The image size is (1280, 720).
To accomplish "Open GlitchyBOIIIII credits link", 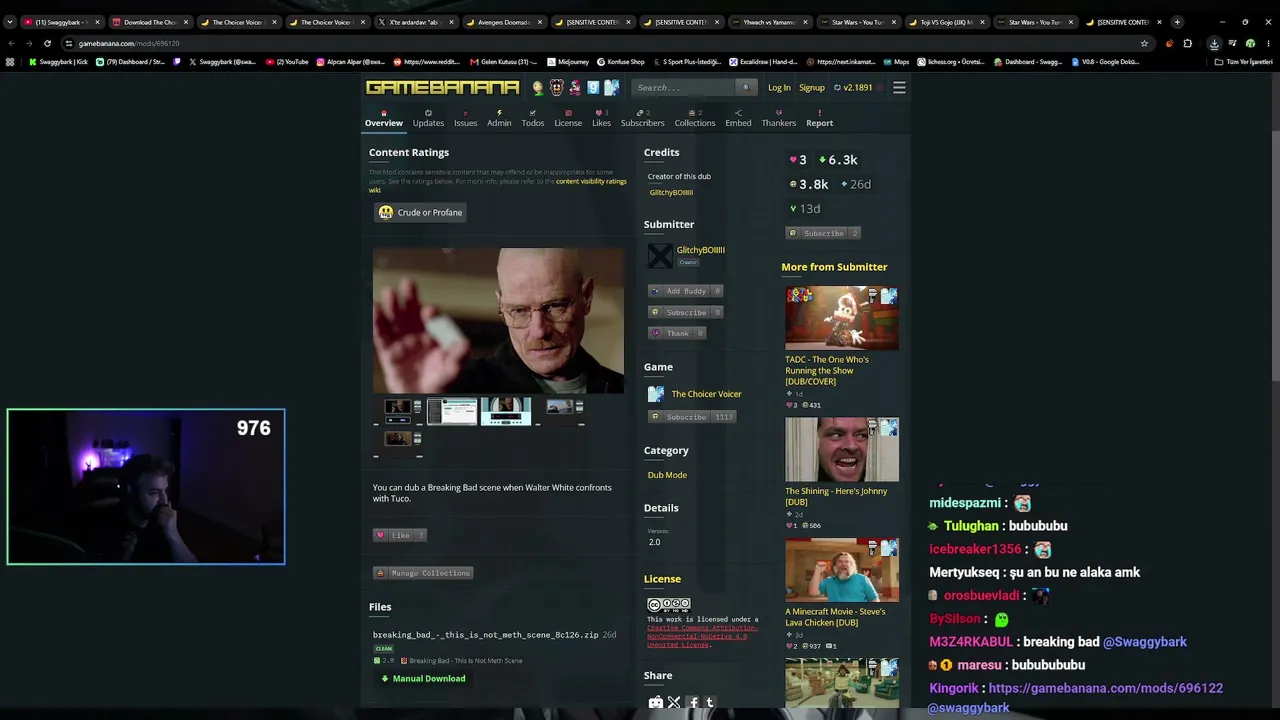I will click(671, 193).
